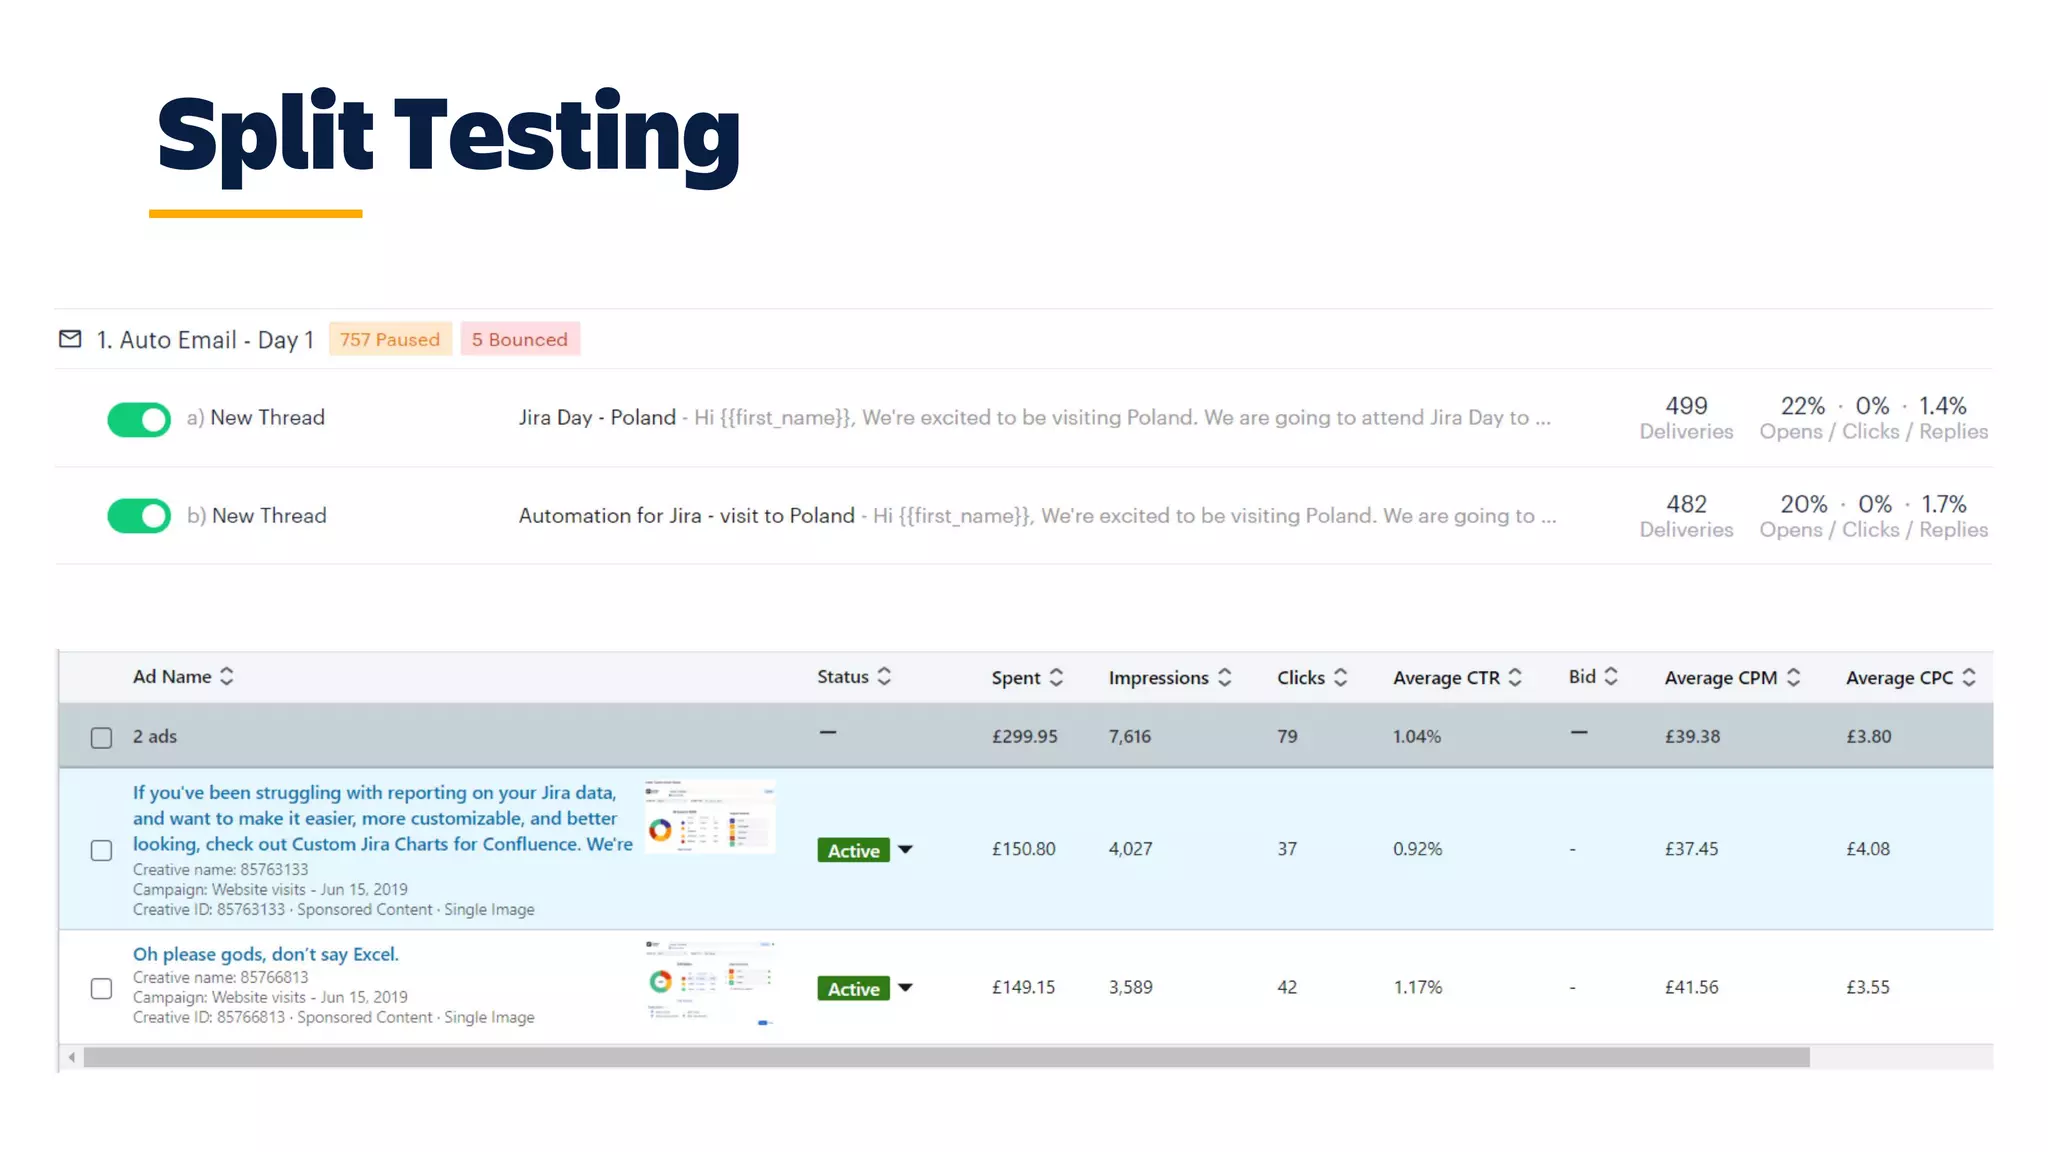Click the thumbnail of the Jira reporting ad

tap(709, 817)
